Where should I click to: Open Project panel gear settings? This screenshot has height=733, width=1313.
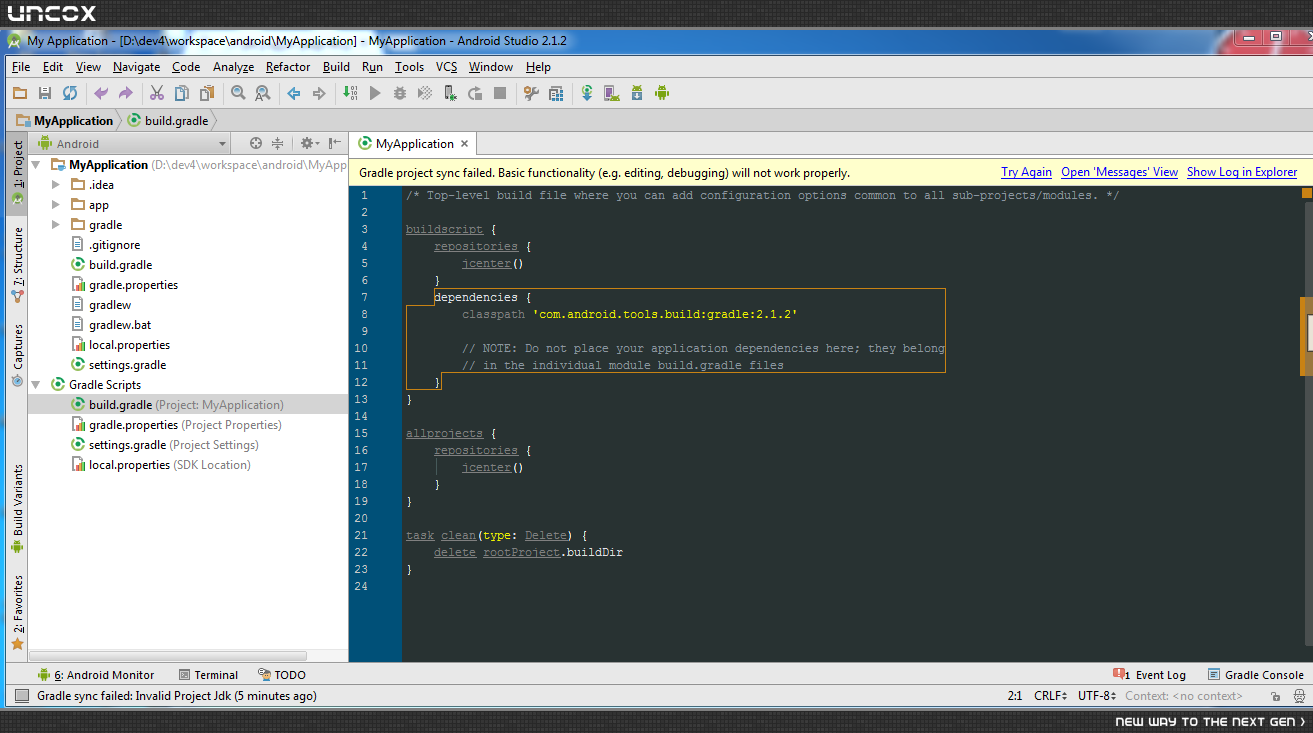click(308, 144)
